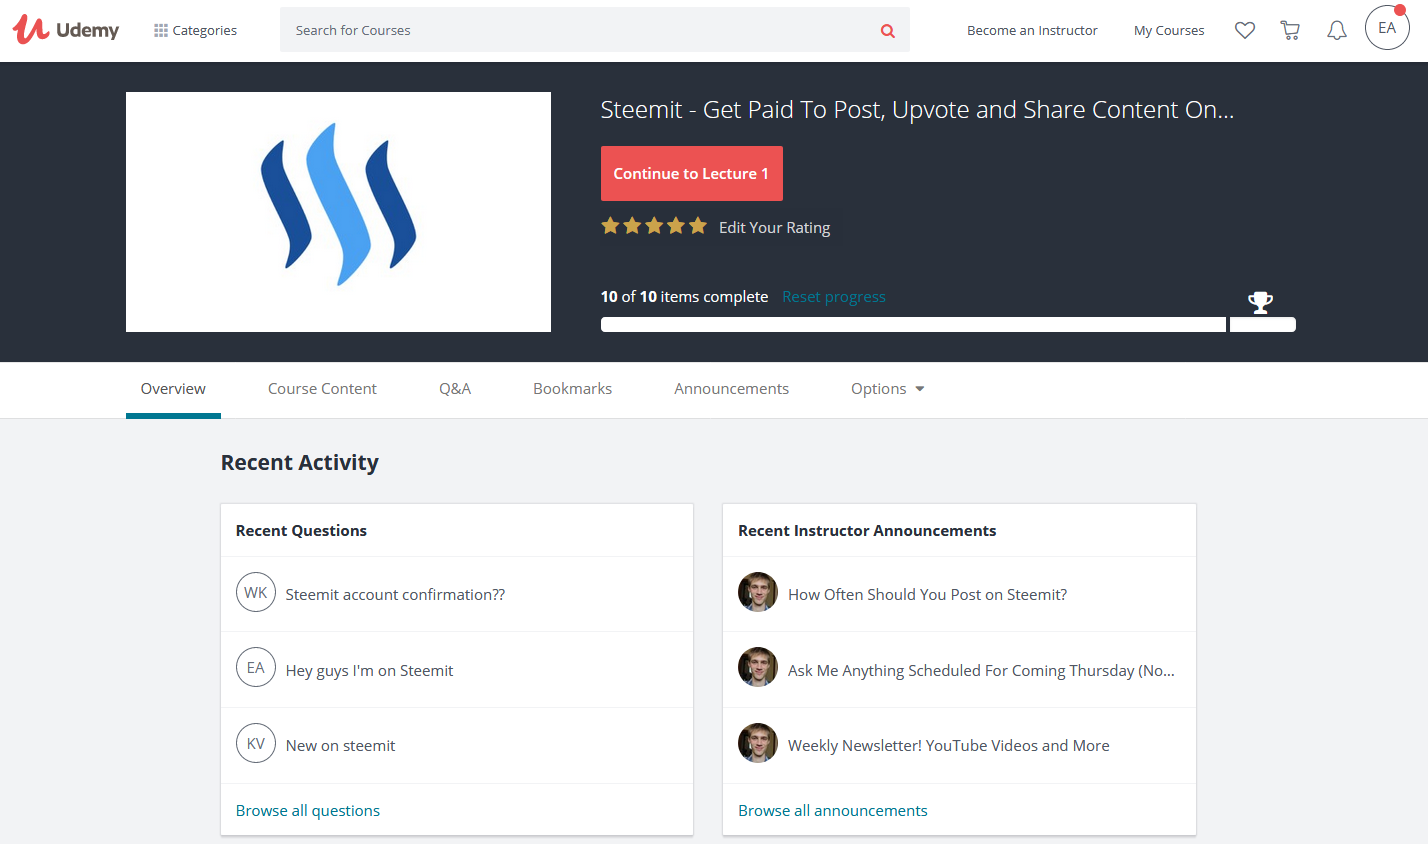Click the '10 of 10 items complete' text
The height and width of the screenshot is (844, 1428).
[x=684, y=297]
